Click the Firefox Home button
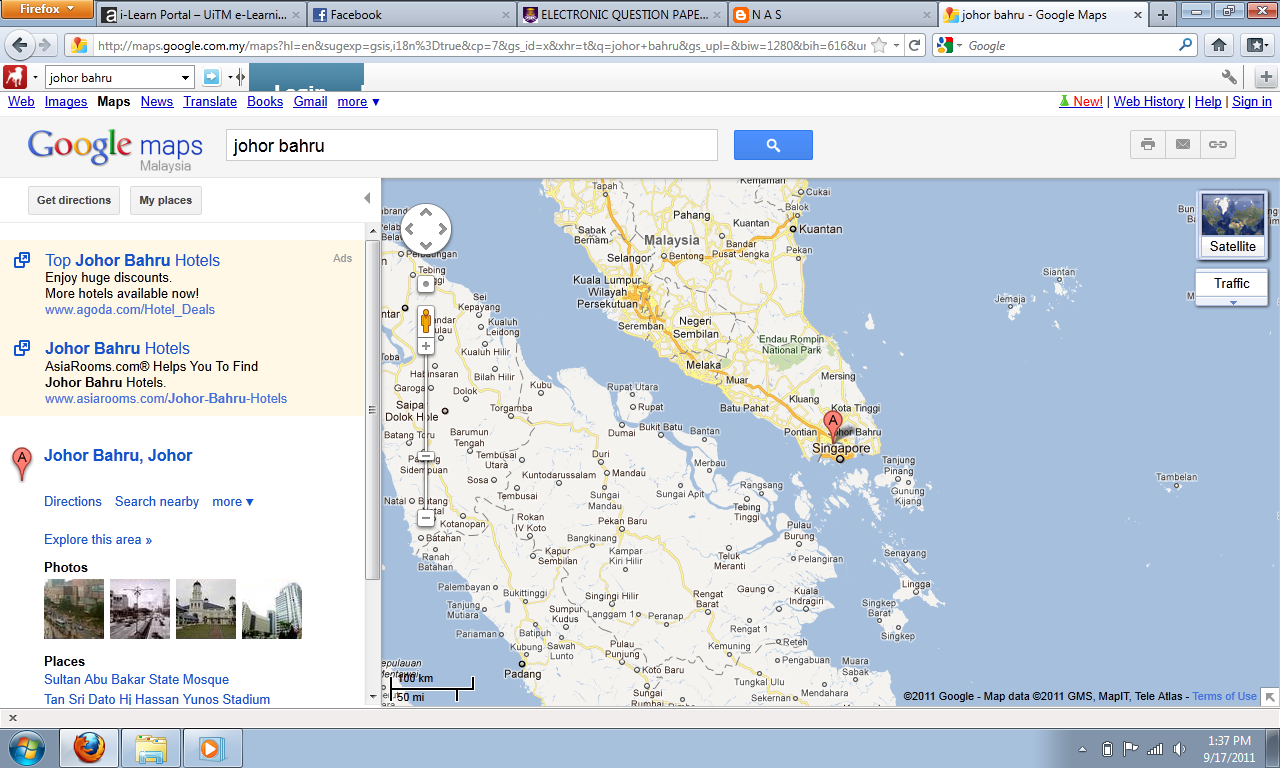This screenshot has width=1280, height=768. pos(1219,45)
